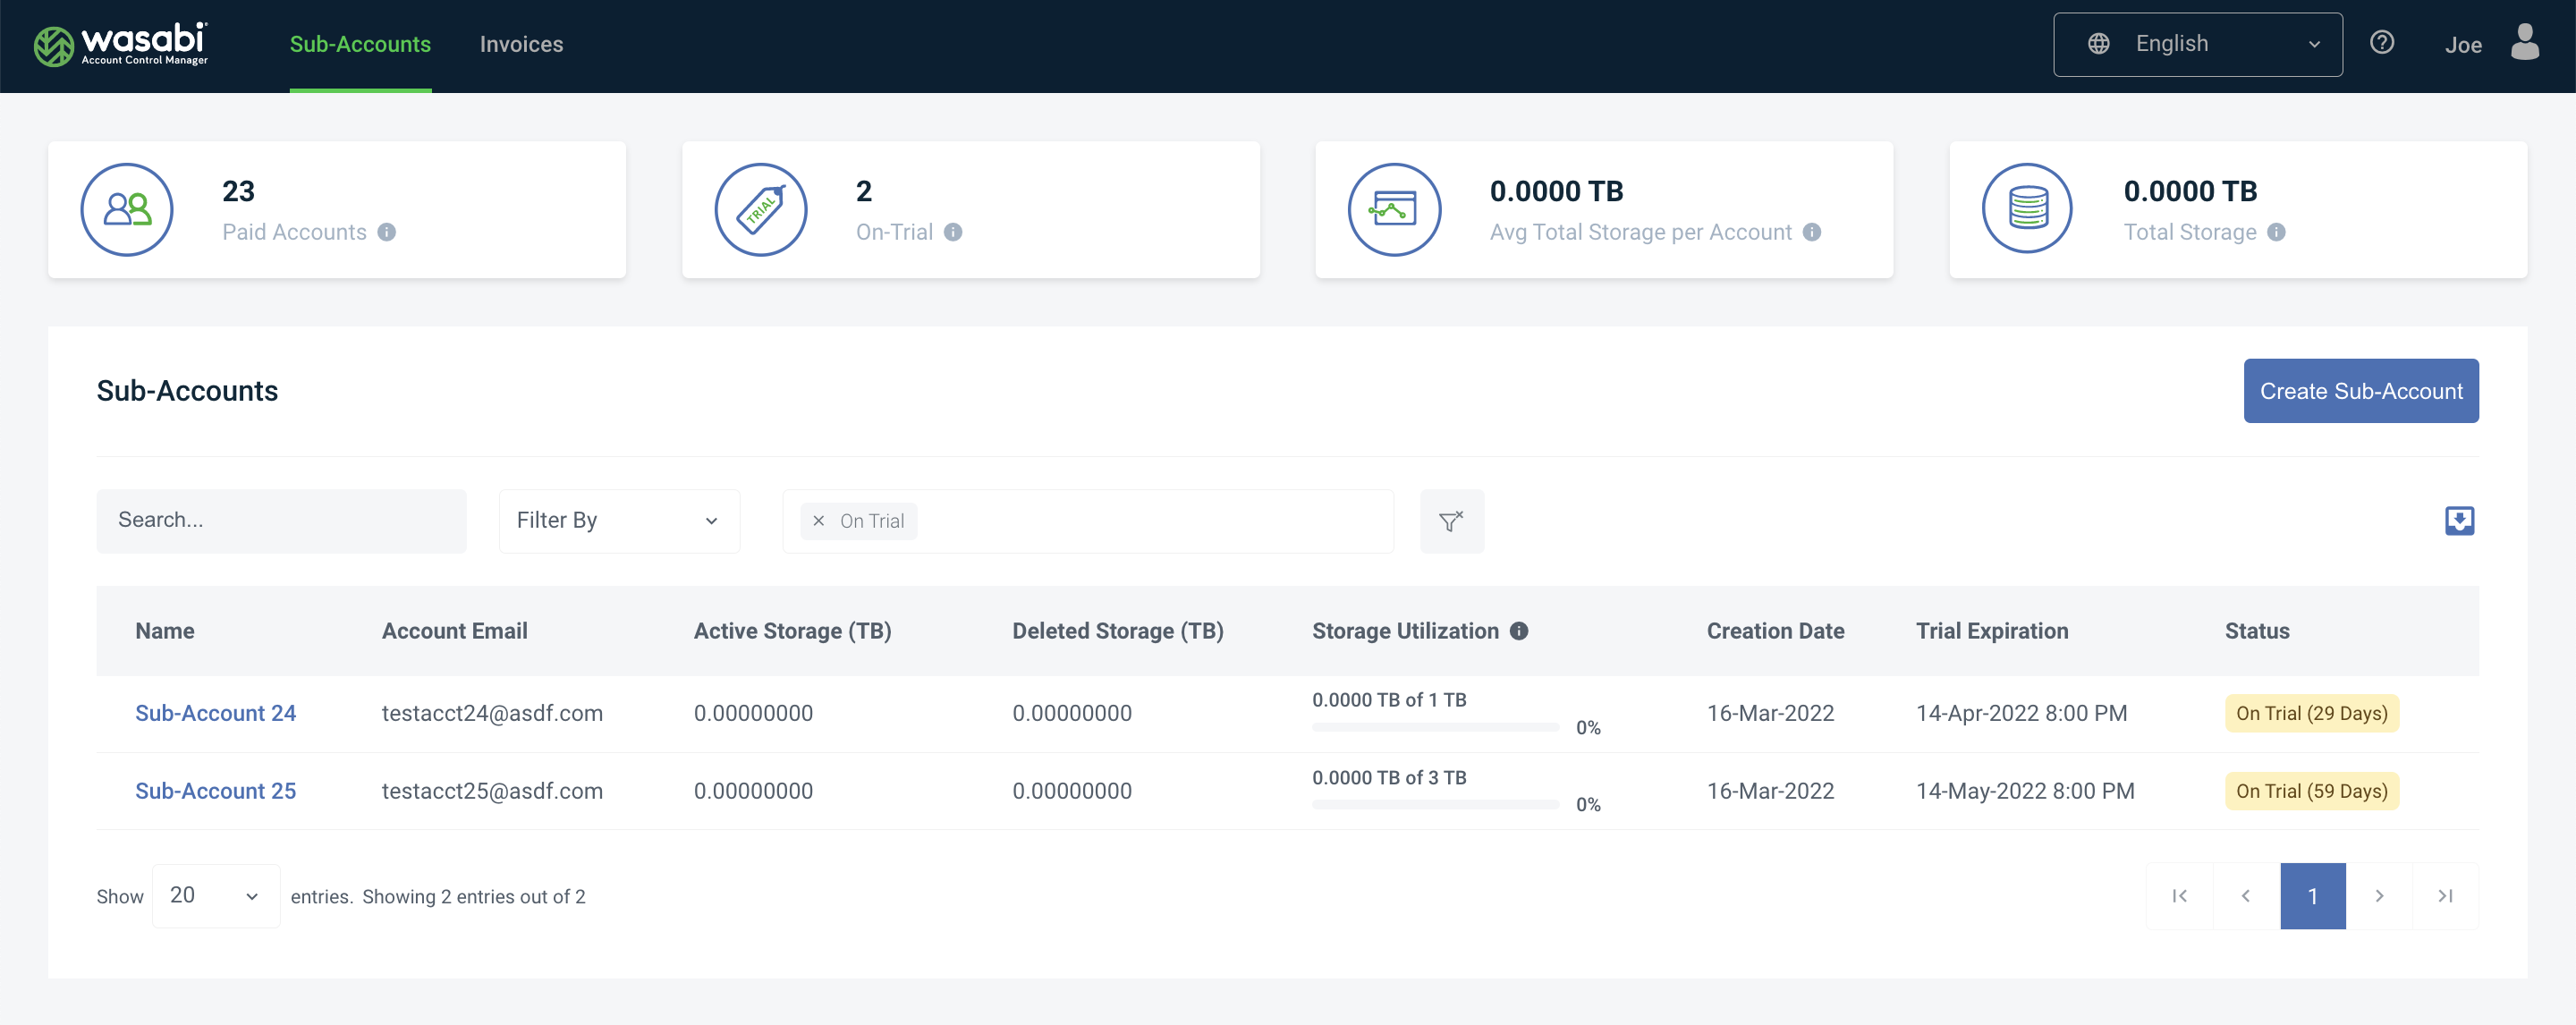
Task: Sort by the Name column header
Action: tap(165, 631)
